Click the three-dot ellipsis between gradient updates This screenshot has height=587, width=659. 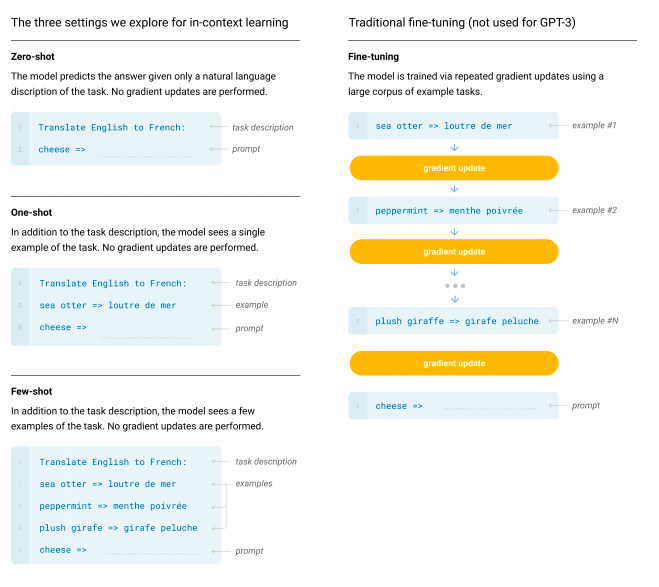[454, 285]
